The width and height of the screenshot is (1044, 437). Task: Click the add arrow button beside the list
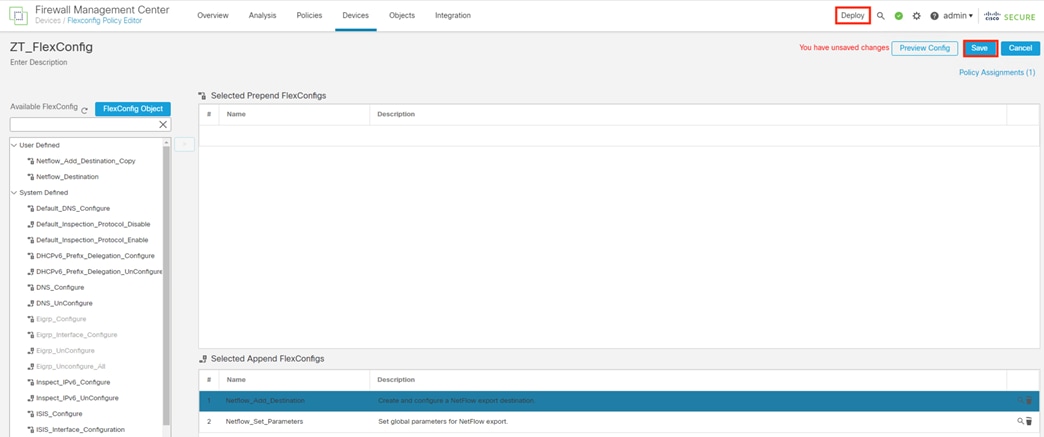[x=184, y=145]
